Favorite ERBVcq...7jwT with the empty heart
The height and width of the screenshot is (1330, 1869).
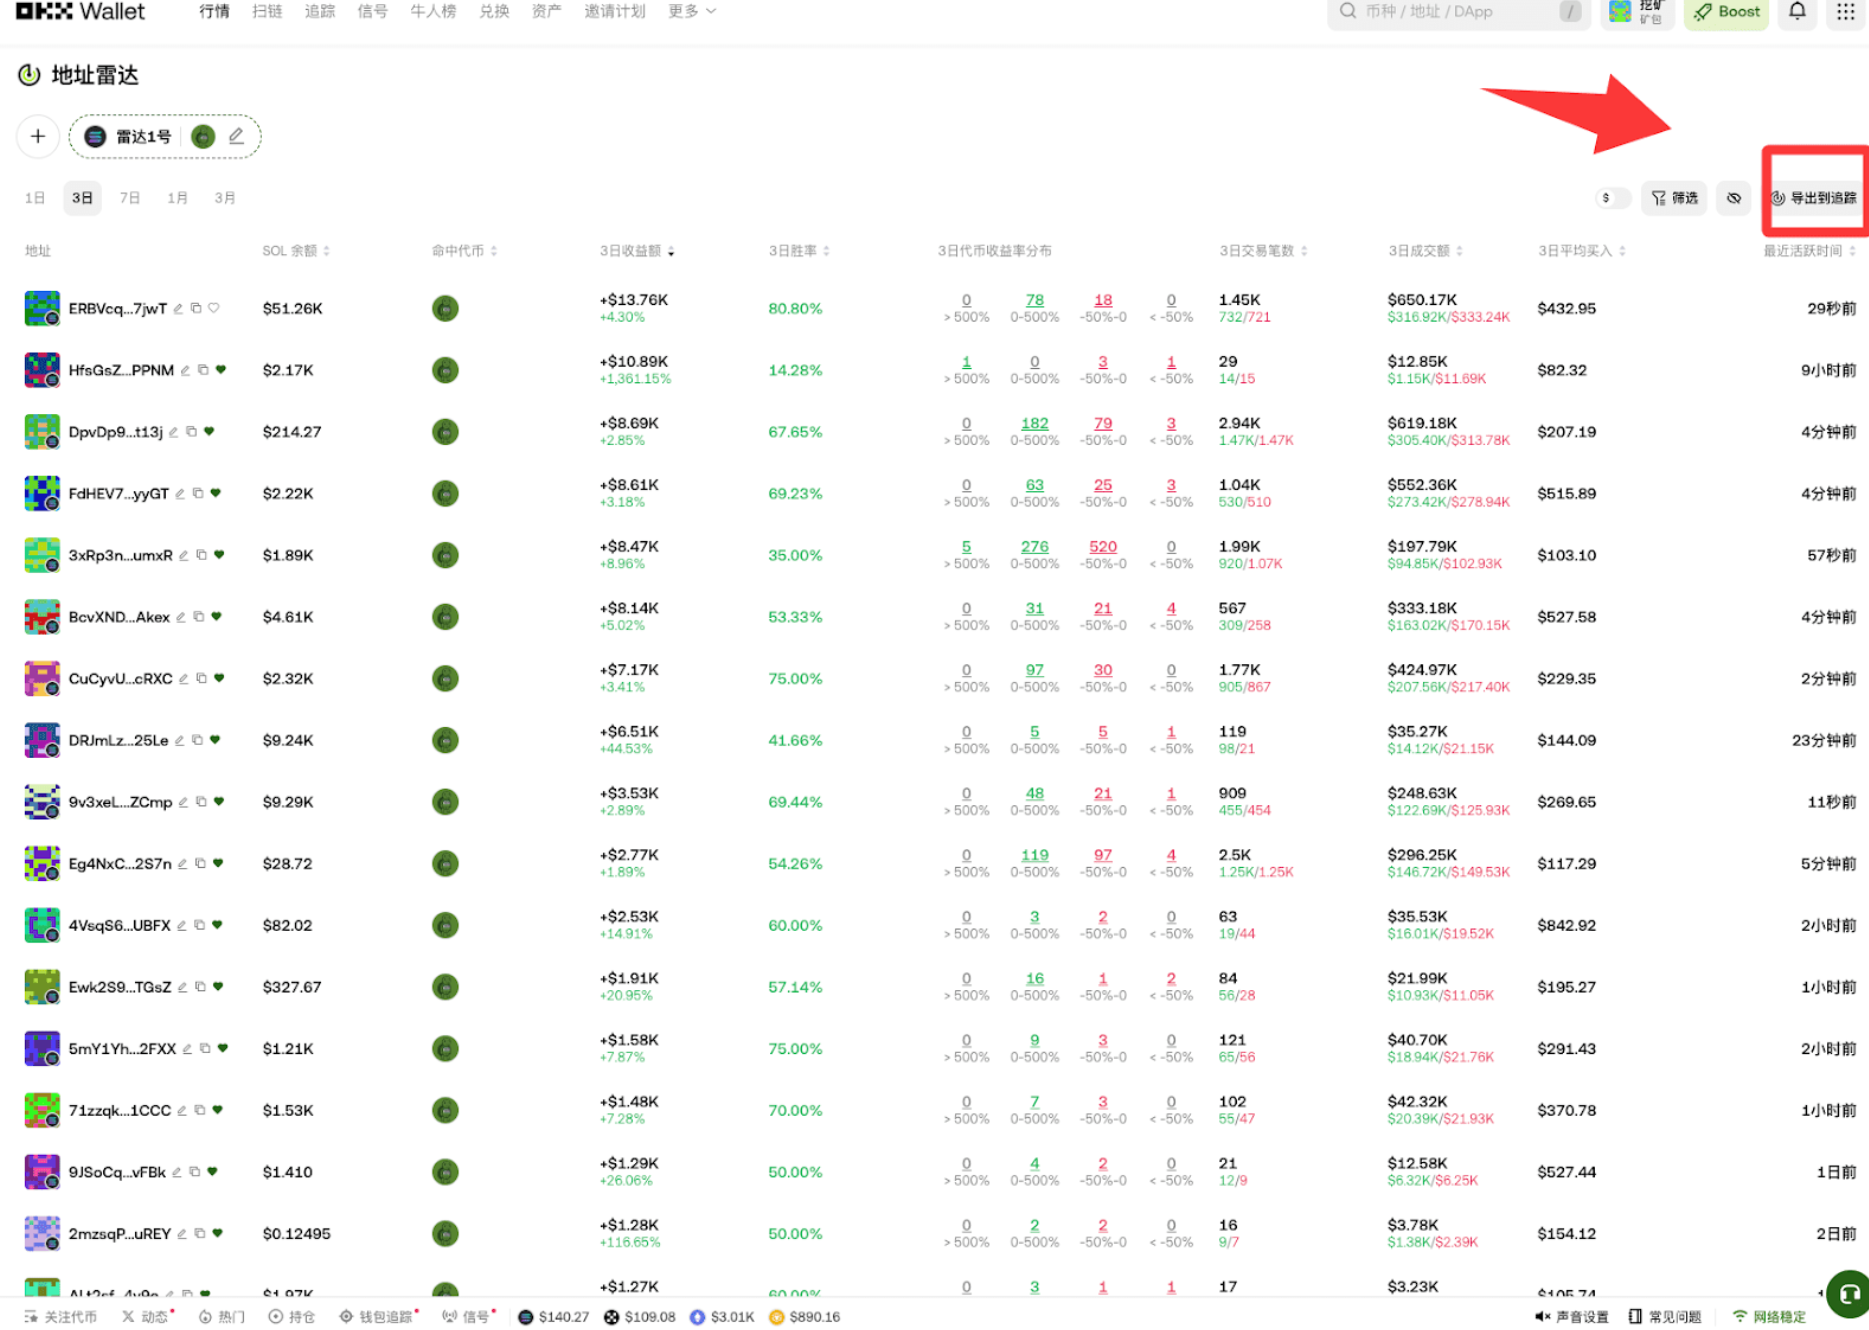point(214,308)
